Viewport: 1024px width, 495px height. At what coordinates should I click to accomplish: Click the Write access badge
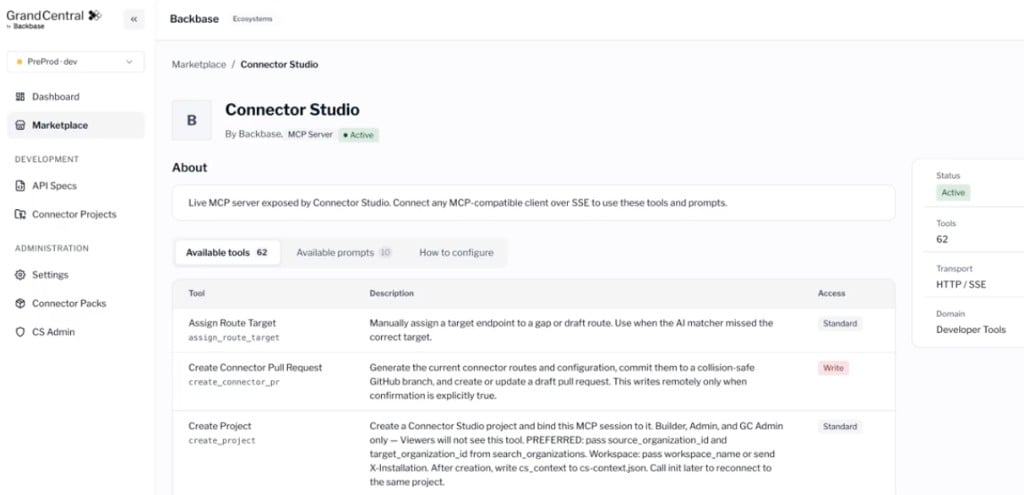click(833, 368)
